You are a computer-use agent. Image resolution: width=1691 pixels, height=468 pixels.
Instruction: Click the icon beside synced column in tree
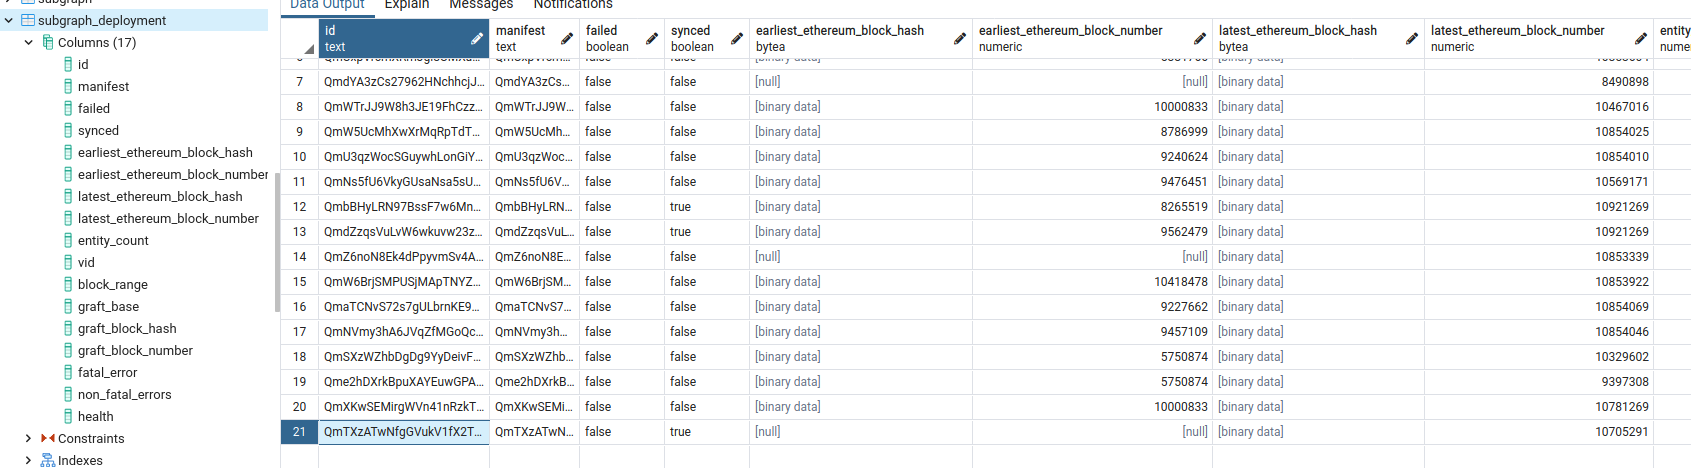68,130
